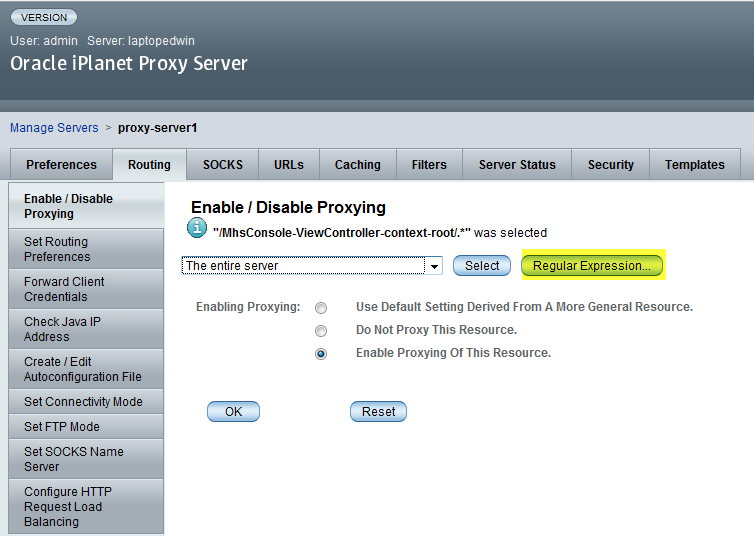Open Create / Edit Autoconfiguration File
The image size is (754, 536).
coord(86,369)
